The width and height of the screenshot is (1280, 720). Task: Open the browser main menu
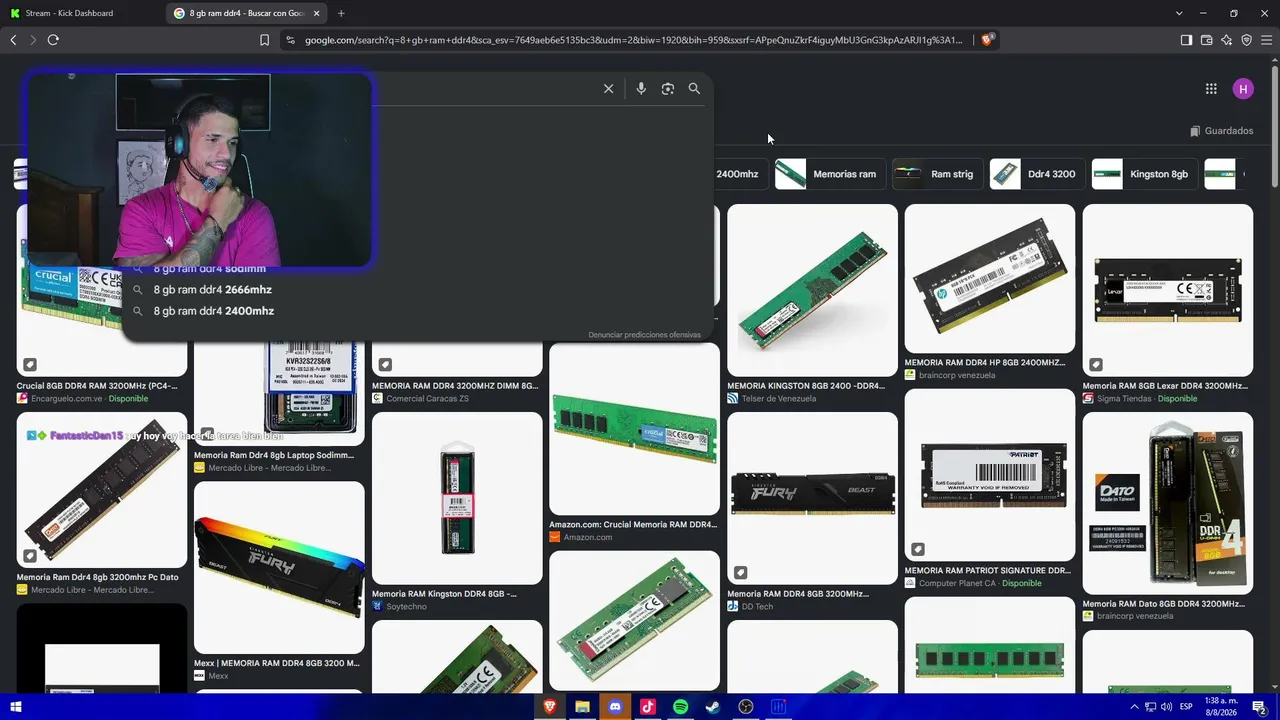(x=1266, y=40)
